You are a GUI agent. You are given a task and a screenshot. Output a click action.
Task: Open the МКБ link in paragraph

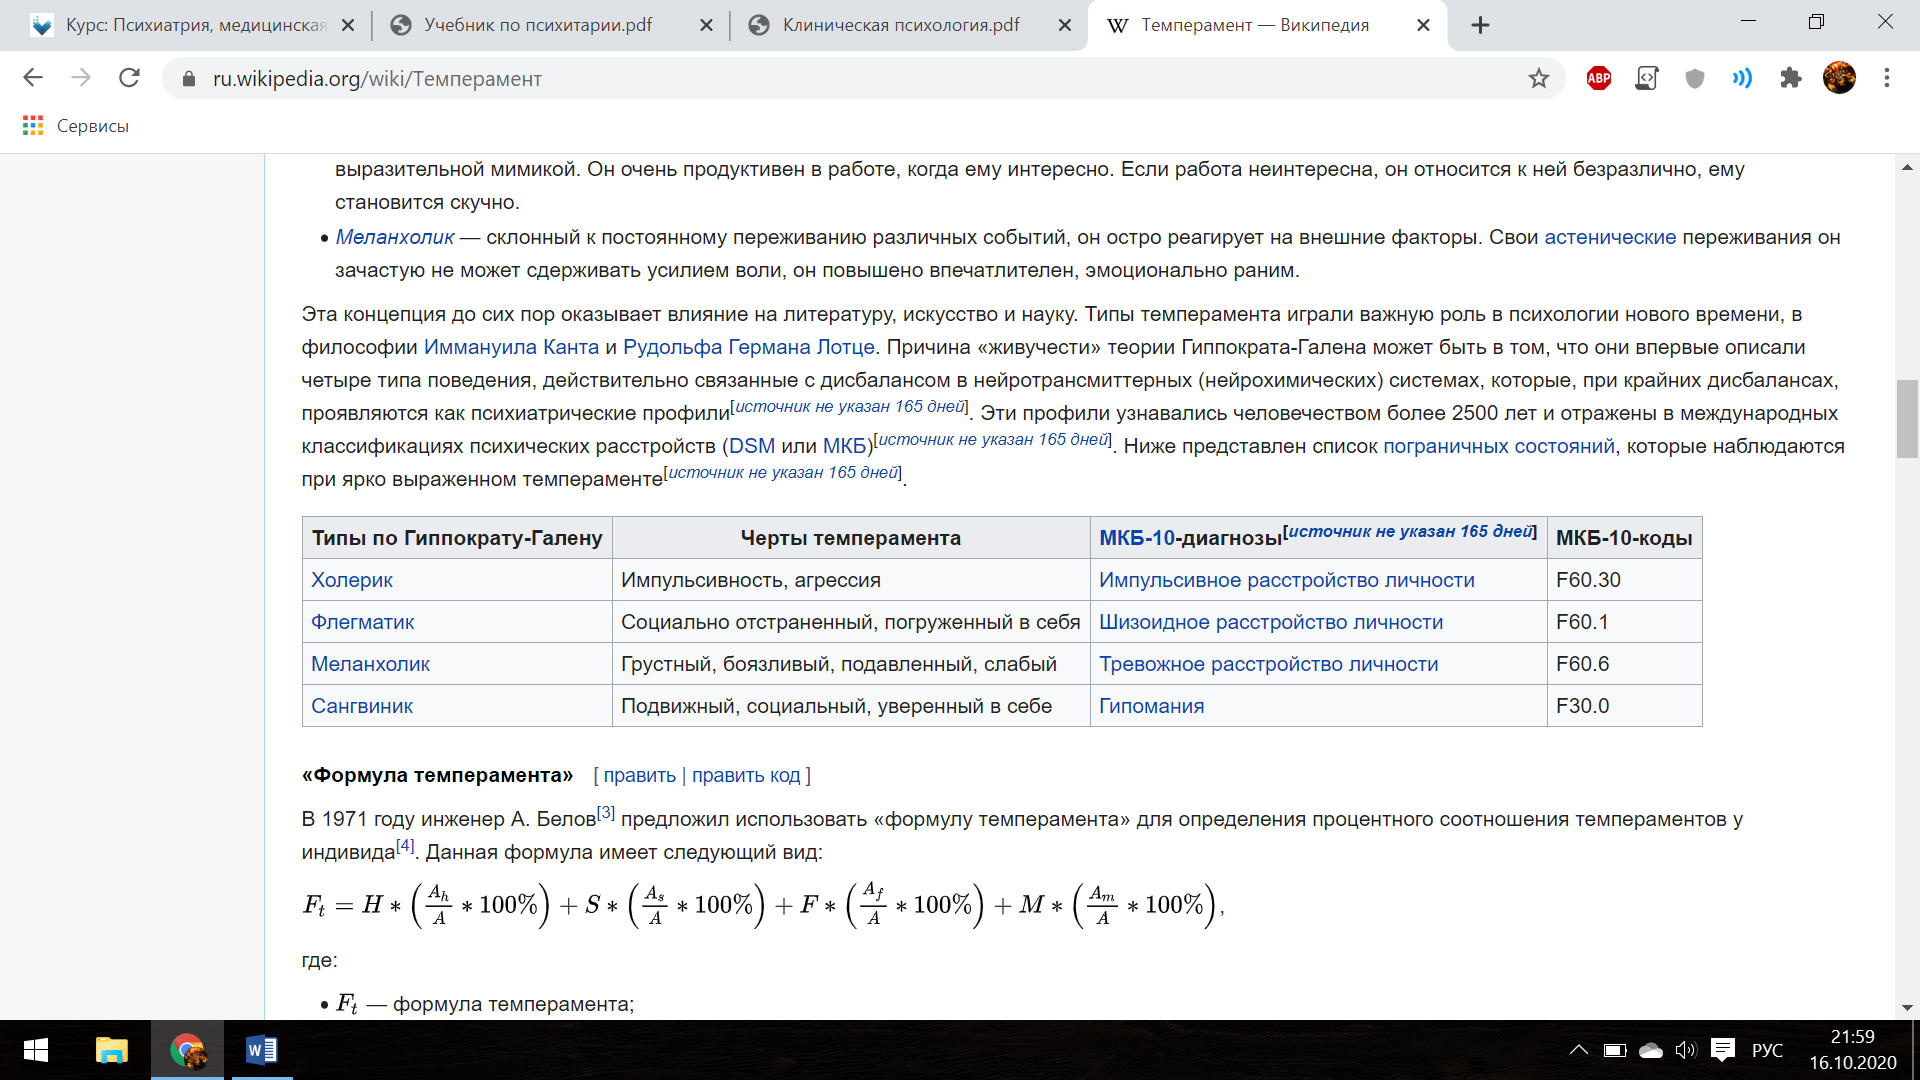click(844, 446)
